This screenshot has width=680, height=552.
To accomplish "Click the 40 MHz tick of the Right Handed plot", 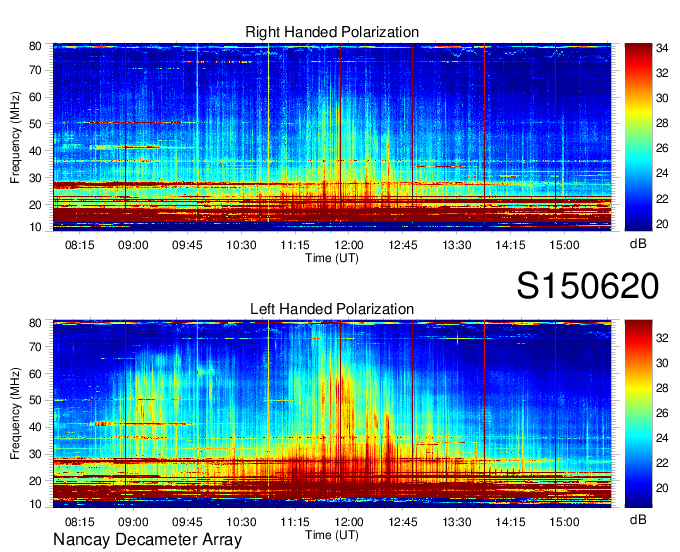I will [x=35, y=150].
